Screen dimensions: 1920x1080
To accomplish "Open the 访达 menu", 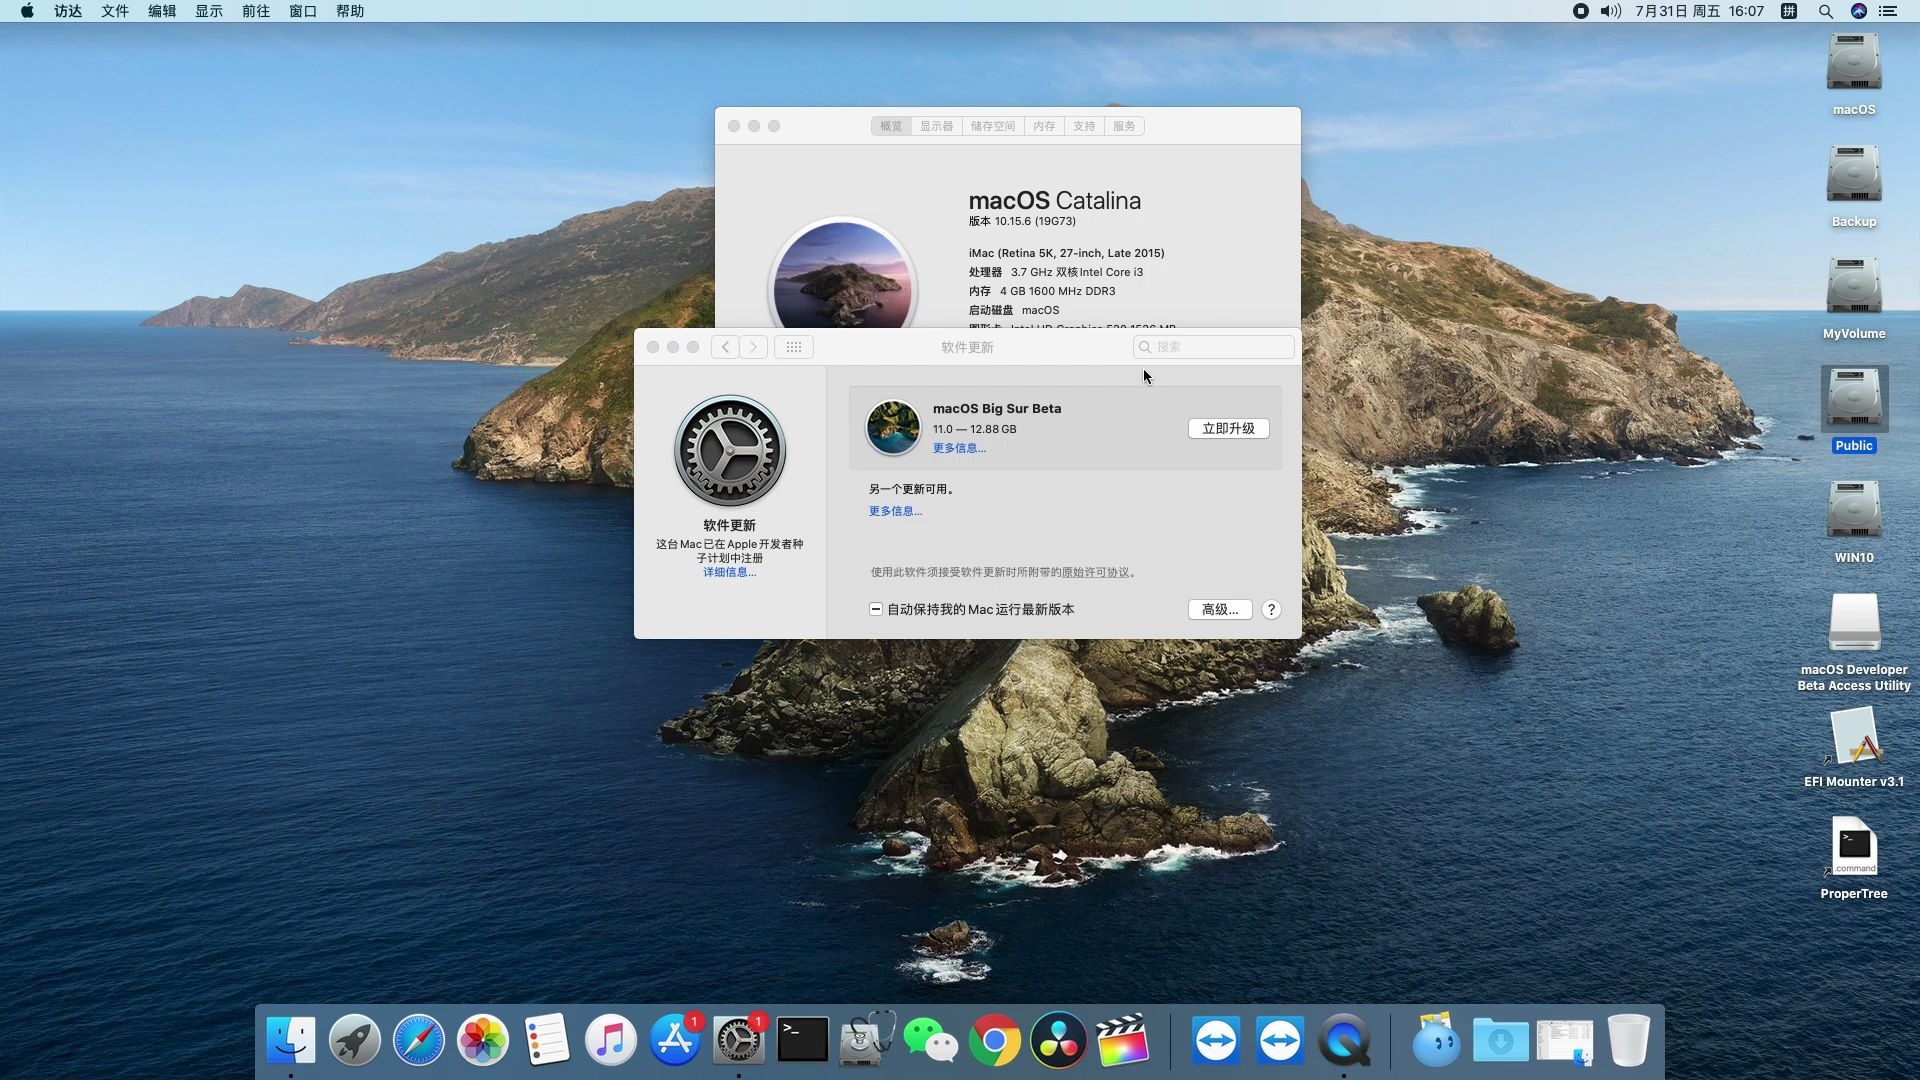I will (x=68, y=11).
